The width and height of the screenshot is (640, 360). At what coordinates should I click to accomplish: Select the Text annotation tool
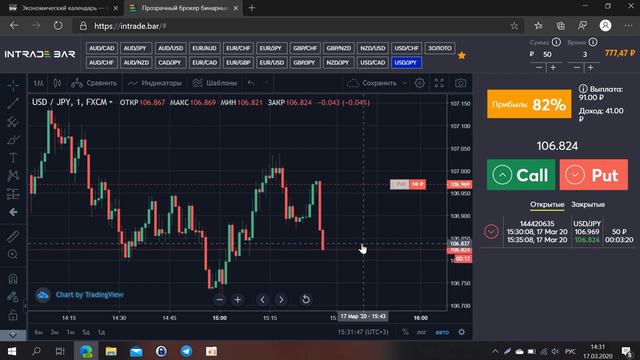(x=13, y=158)
